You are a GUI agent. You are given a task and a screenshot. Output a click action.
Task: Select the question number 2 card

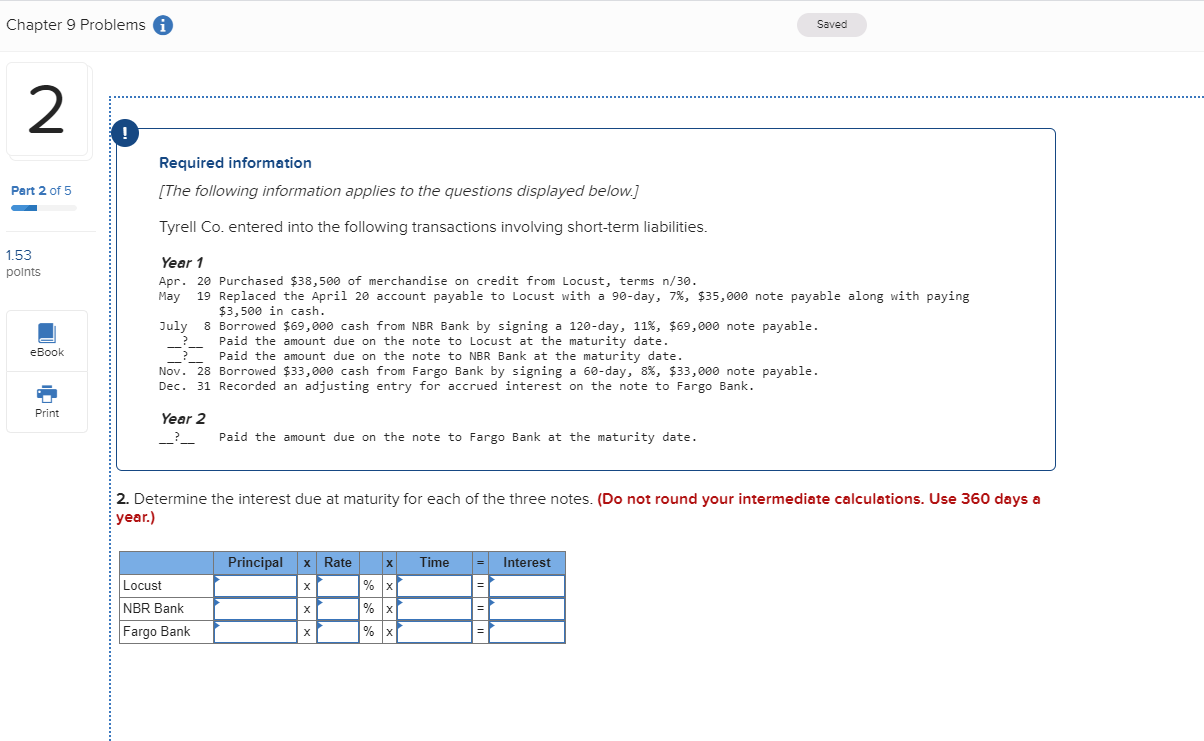tap(47, 110)
